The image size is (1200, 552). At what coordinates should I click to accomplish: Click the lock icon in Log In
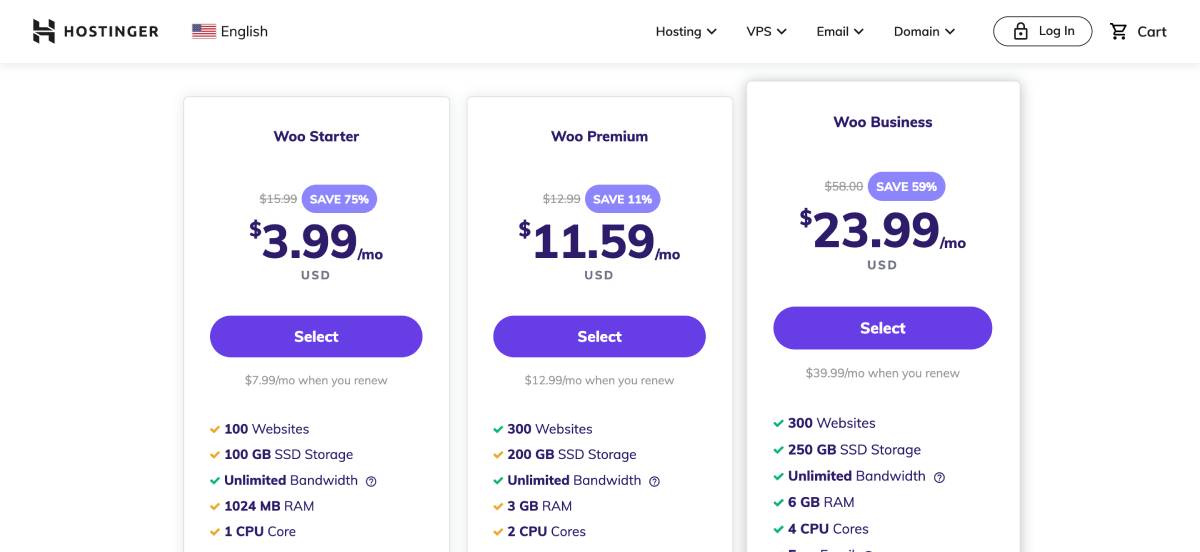(1020, 31)
